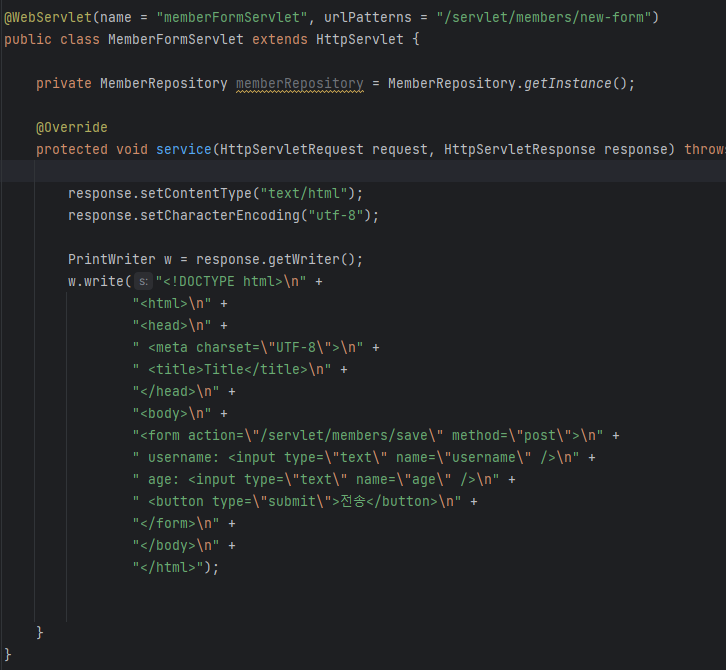Click the "</head>\n" closing tag string
This screenshot has width=726, height=670.
176,391
